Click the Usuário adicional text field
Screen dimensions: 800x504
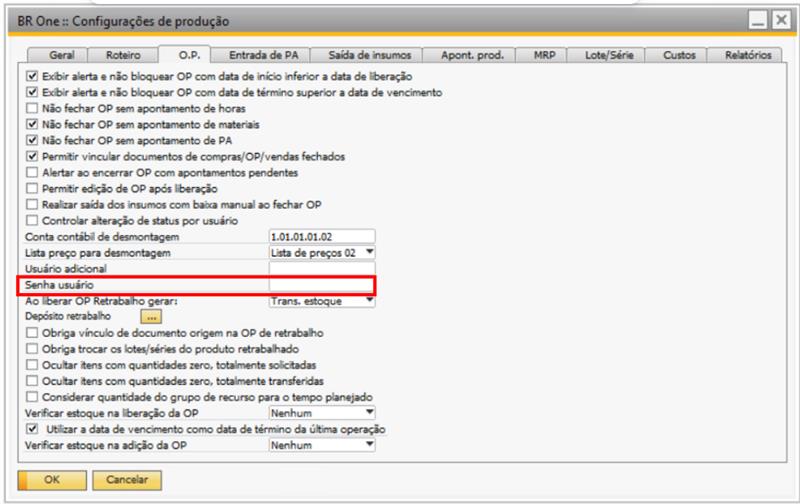click(321, 268)
